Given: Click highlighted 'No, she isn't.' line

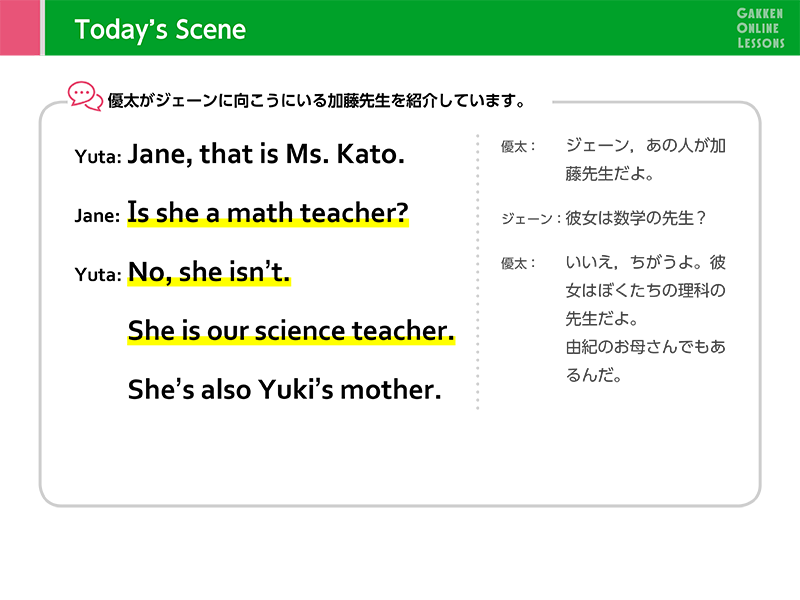Looking at the screenshot, I should click(209, 272).
